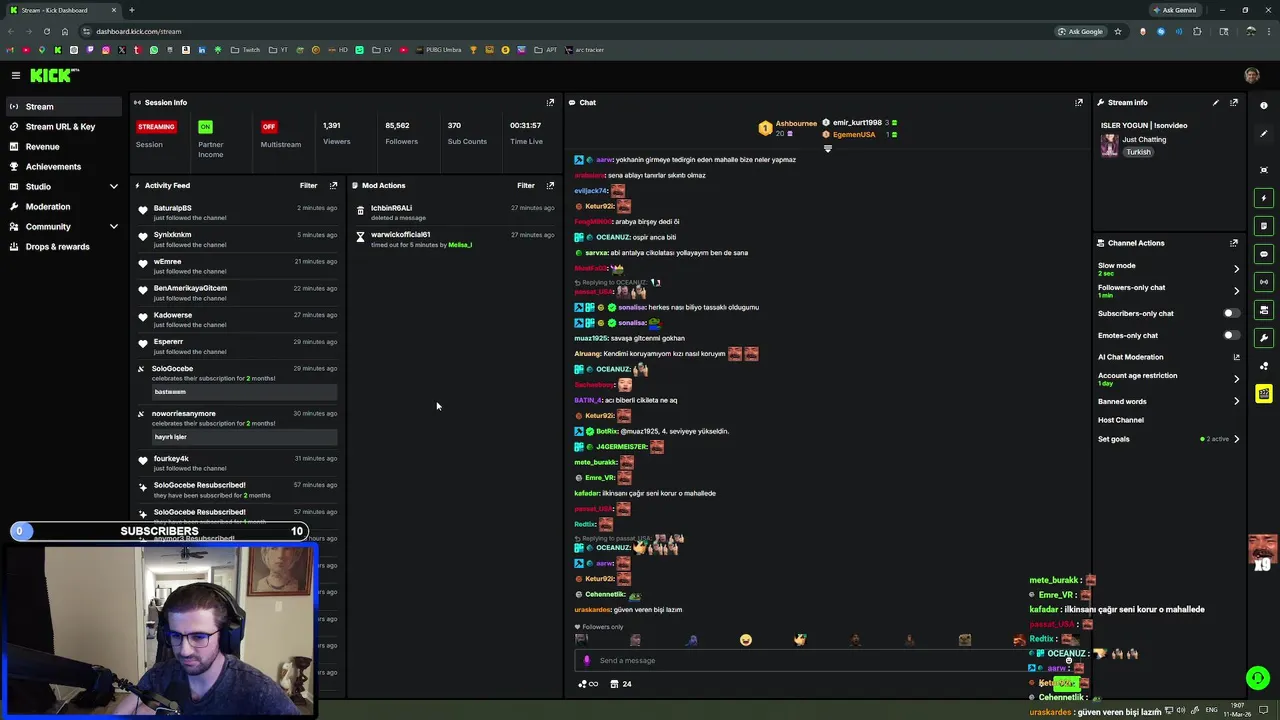The image size is (1280, 720).
Task: Pop out the Activity Feed panel
Action: pos(333,185)
